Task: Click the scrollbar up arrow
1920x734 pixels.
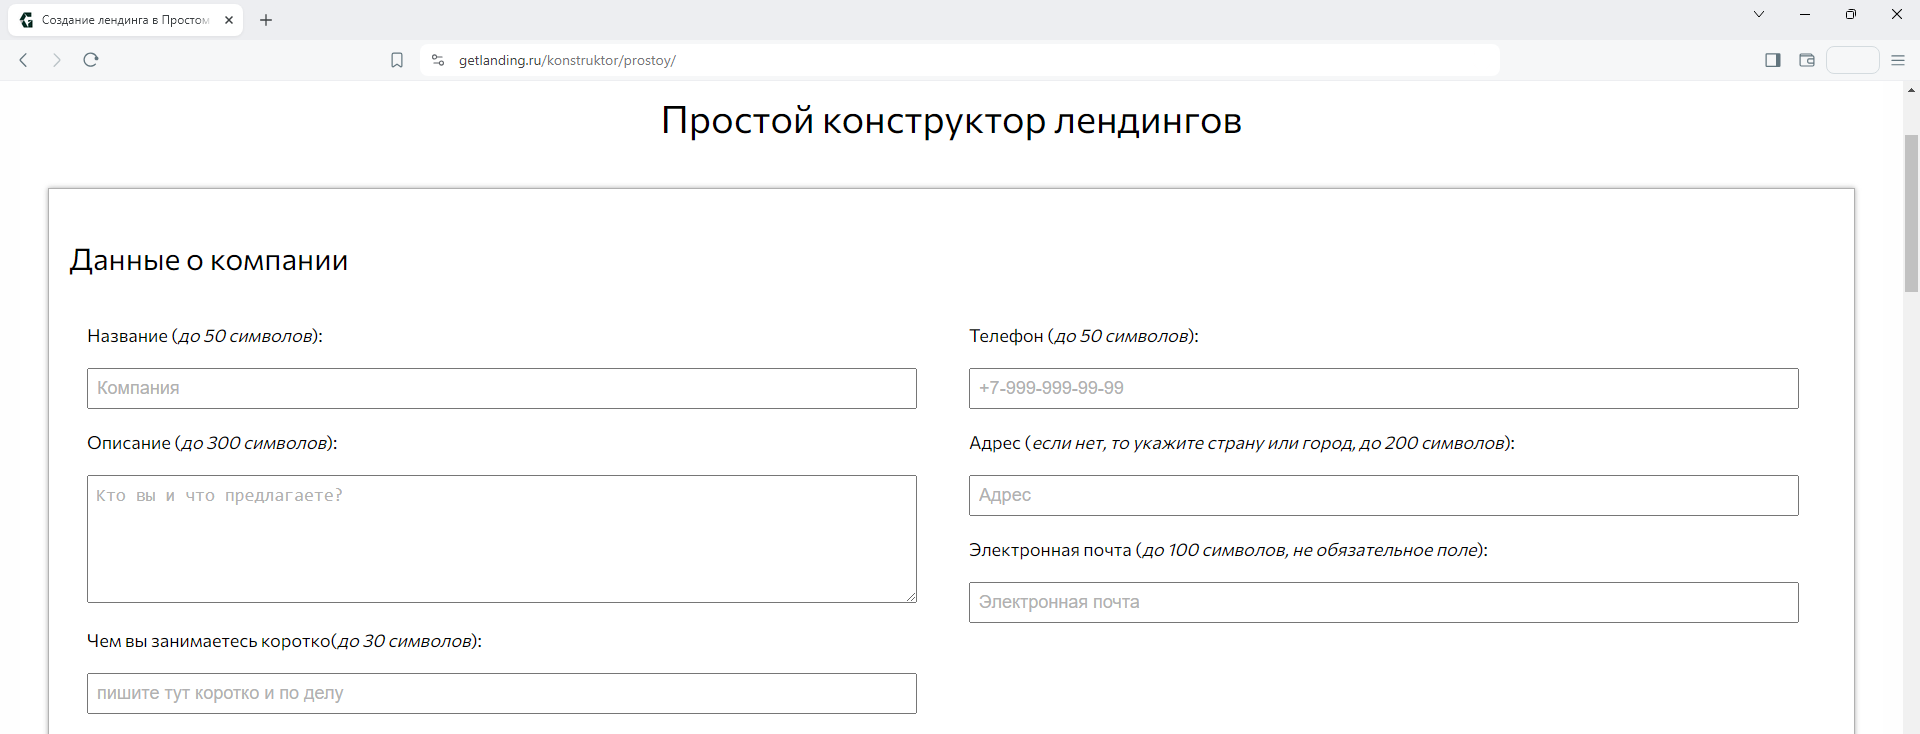Action: (x=1911, y=90)
